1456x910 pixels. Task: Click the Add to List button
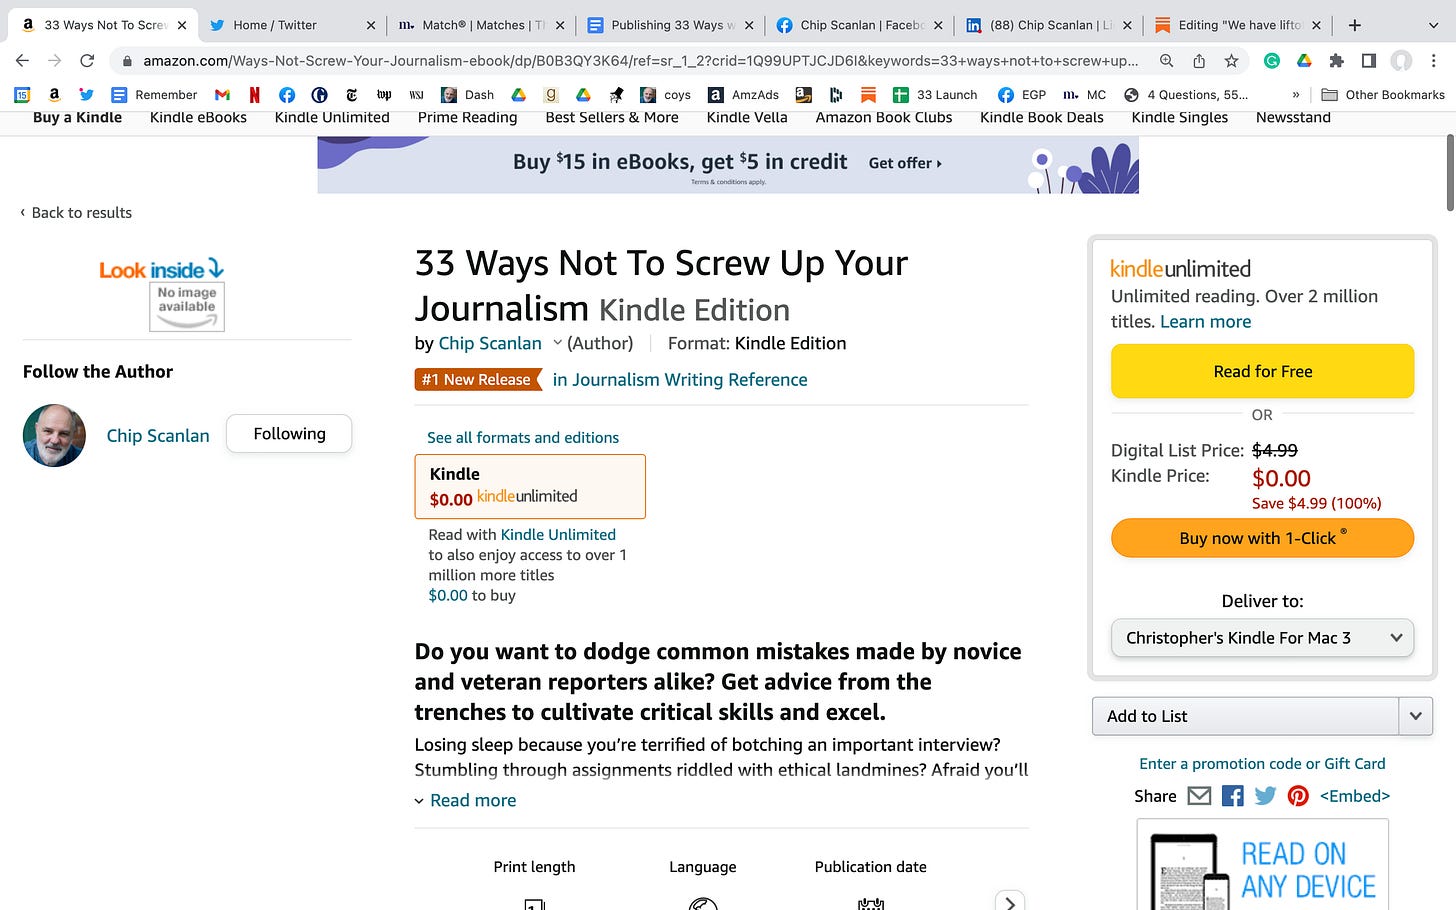(x=1246, y=716)
